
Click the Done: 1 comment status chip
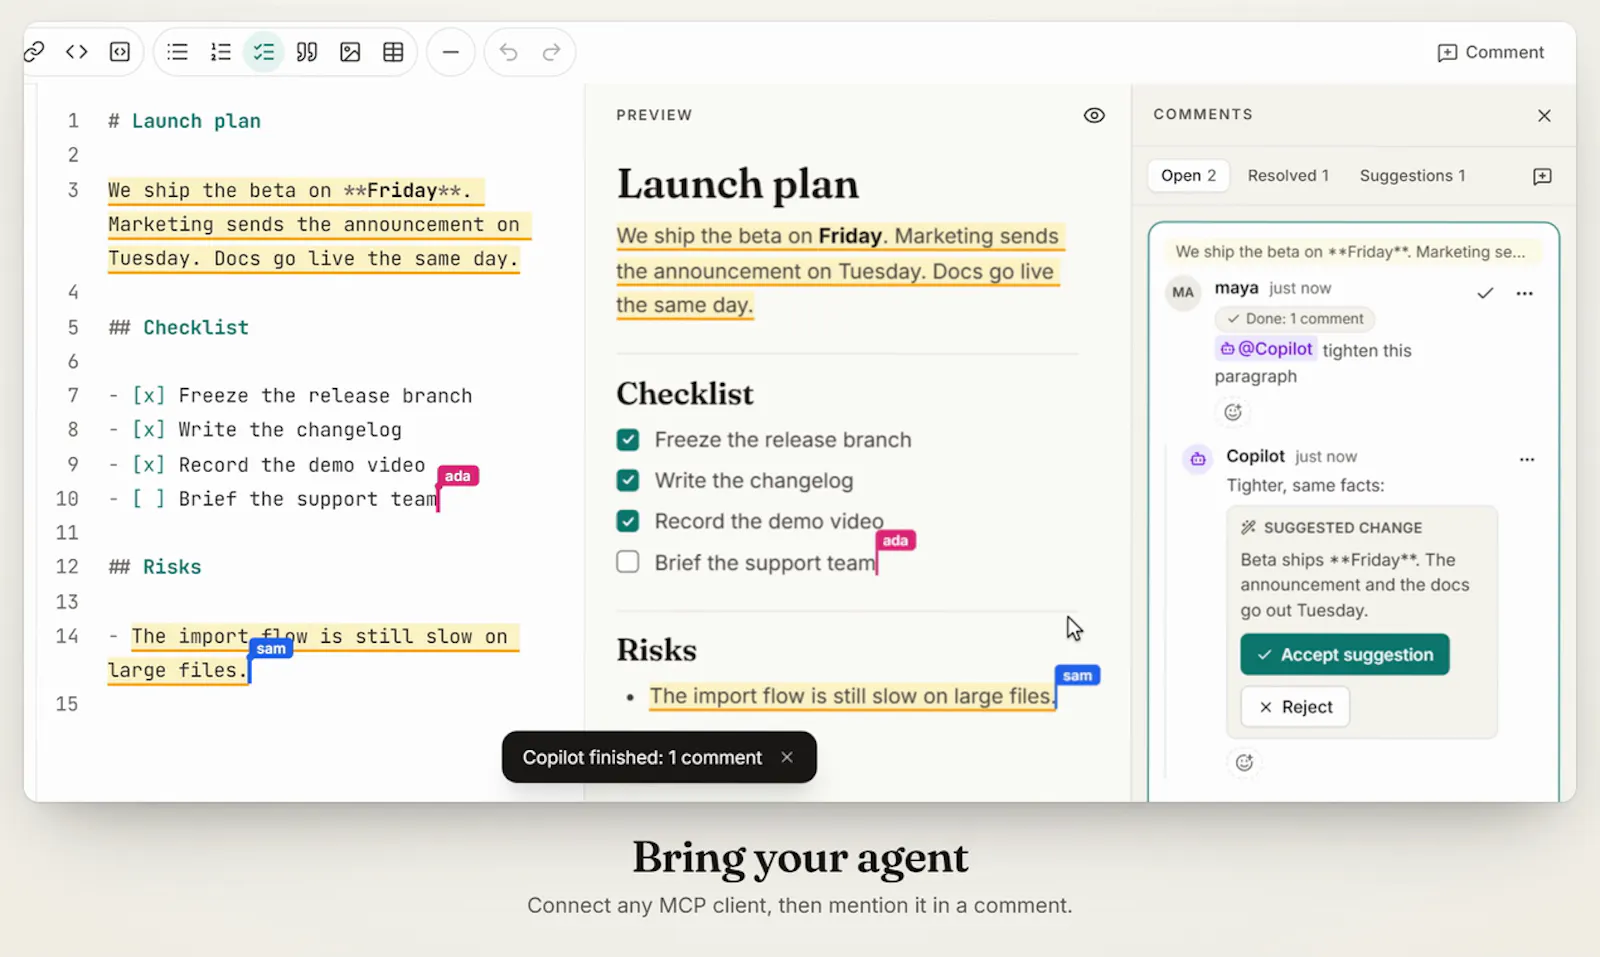pyautogui.click(x=1295, y=319)
